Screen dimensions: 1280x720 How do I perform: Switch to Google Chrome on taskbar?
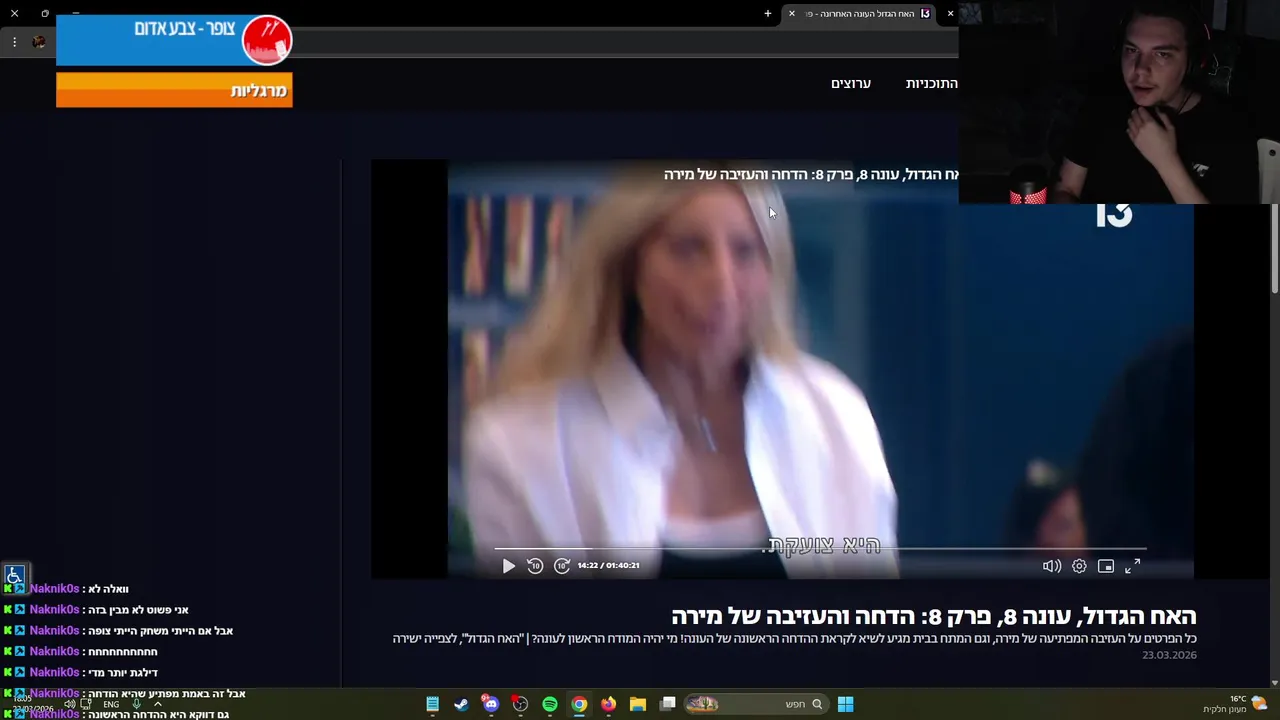(579, 704)
